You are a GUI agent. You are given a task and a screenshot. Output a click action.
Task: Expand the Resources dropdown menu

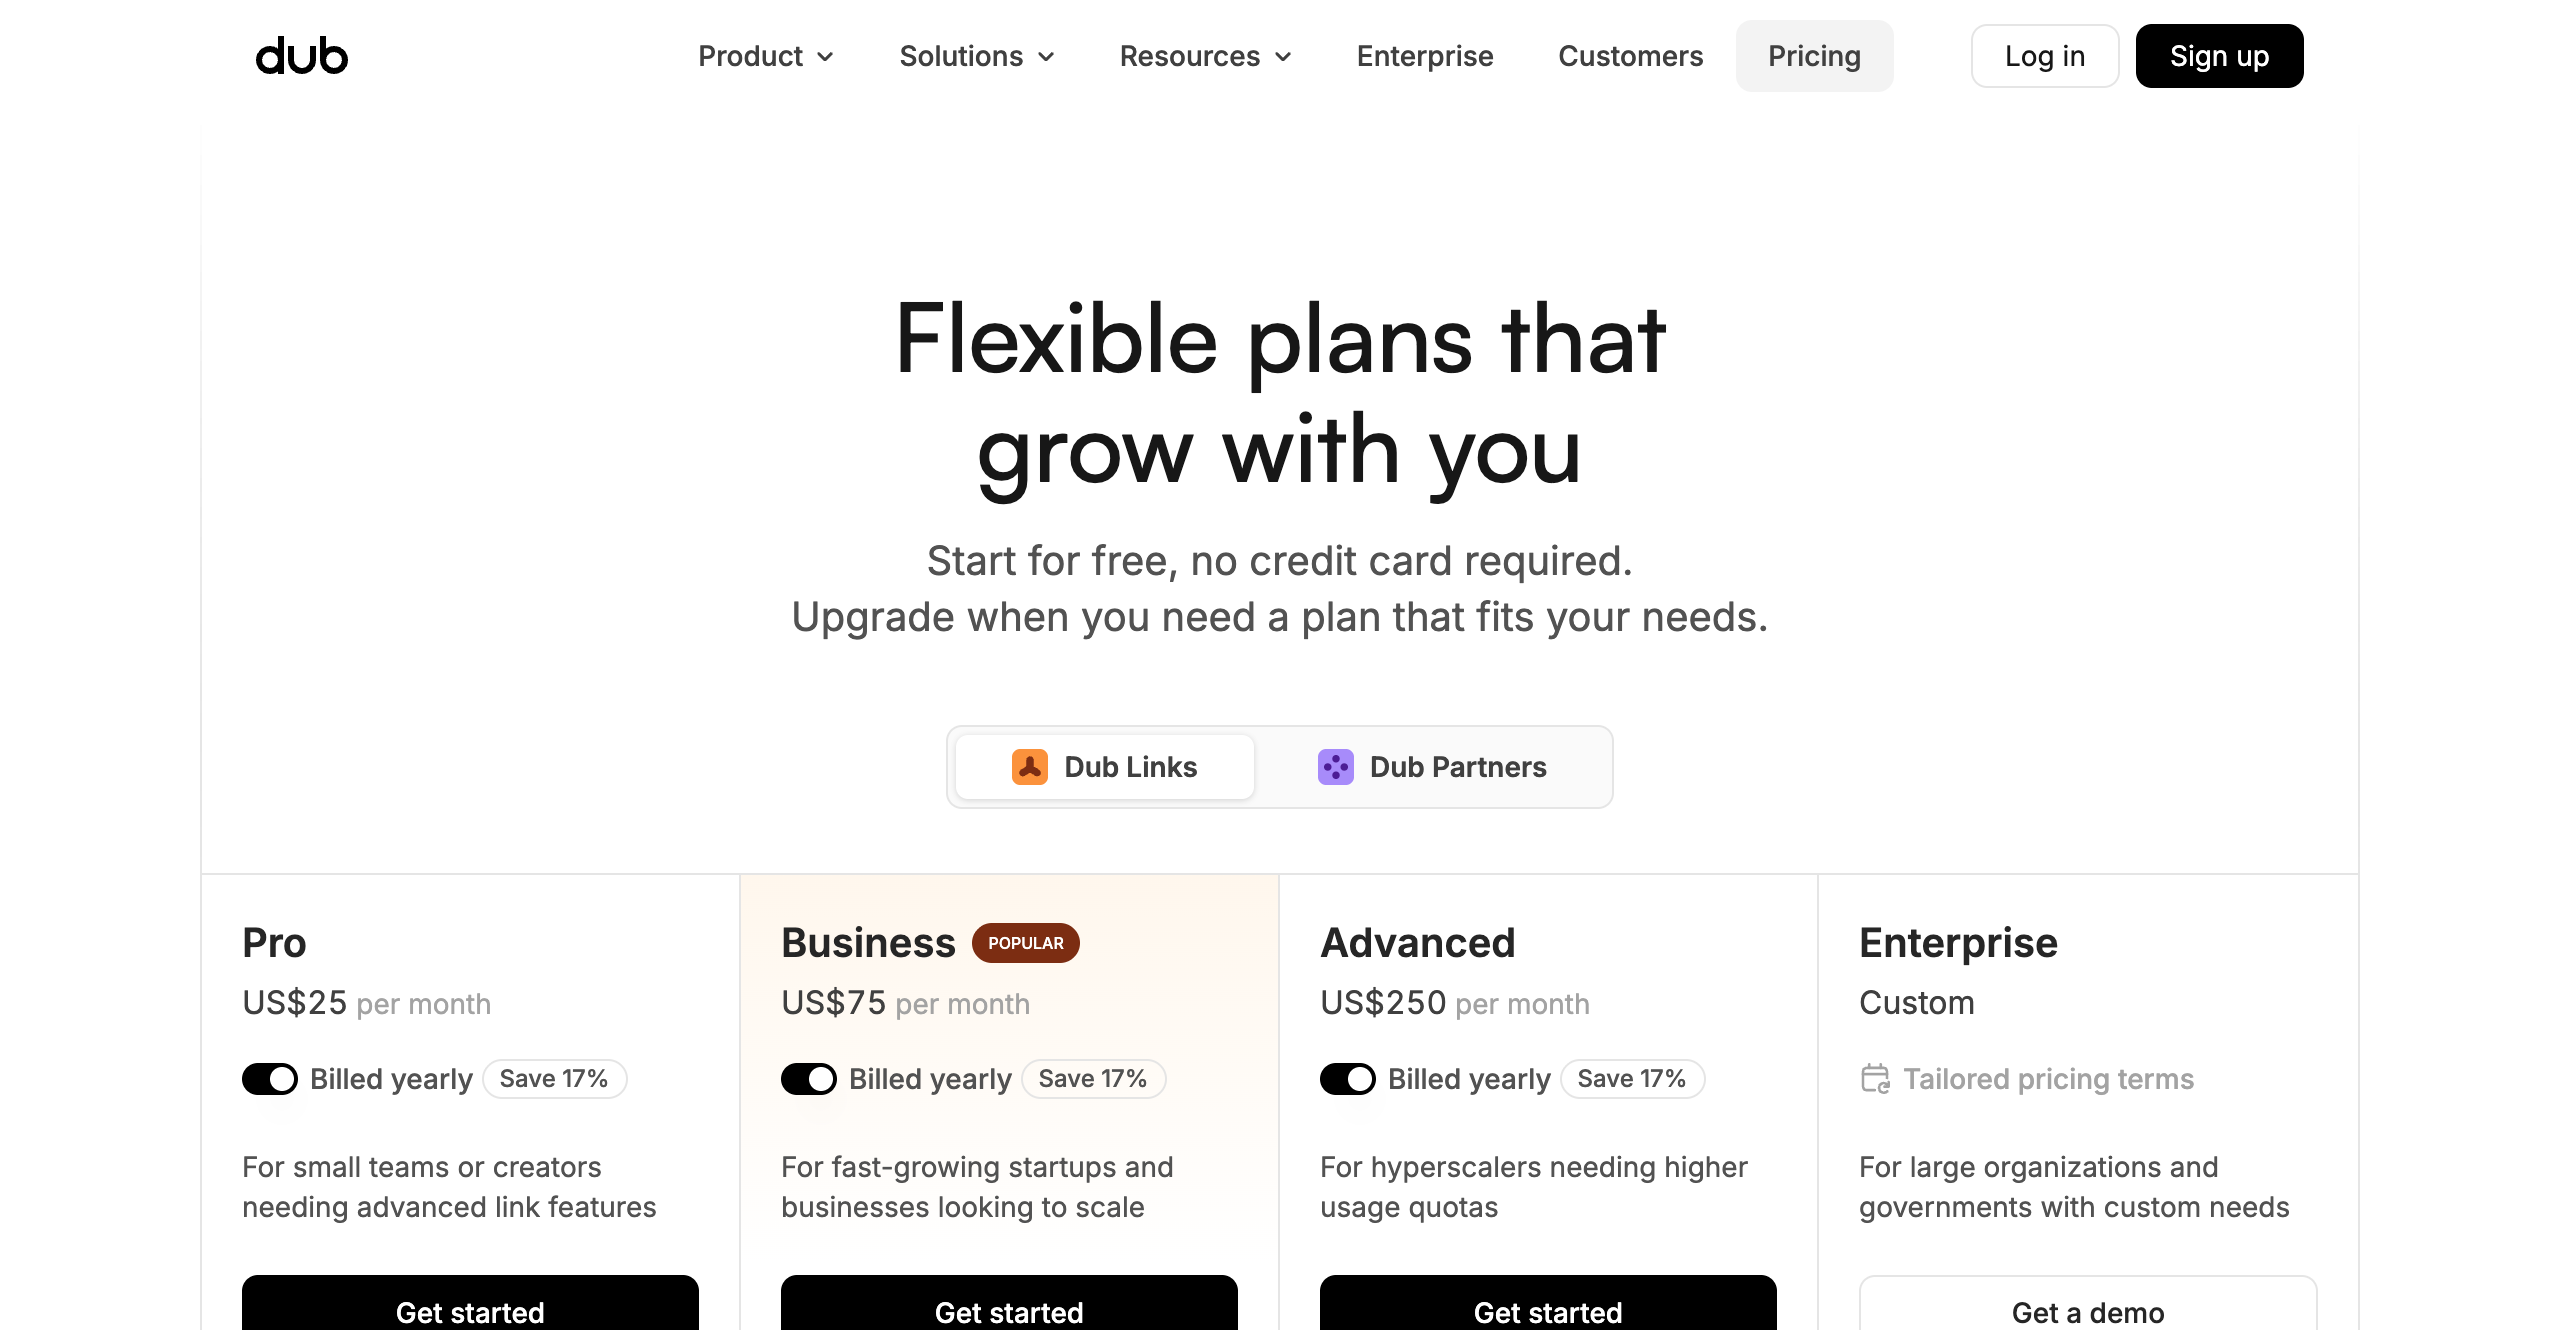pyautogui.click(x=1206, y=56)
